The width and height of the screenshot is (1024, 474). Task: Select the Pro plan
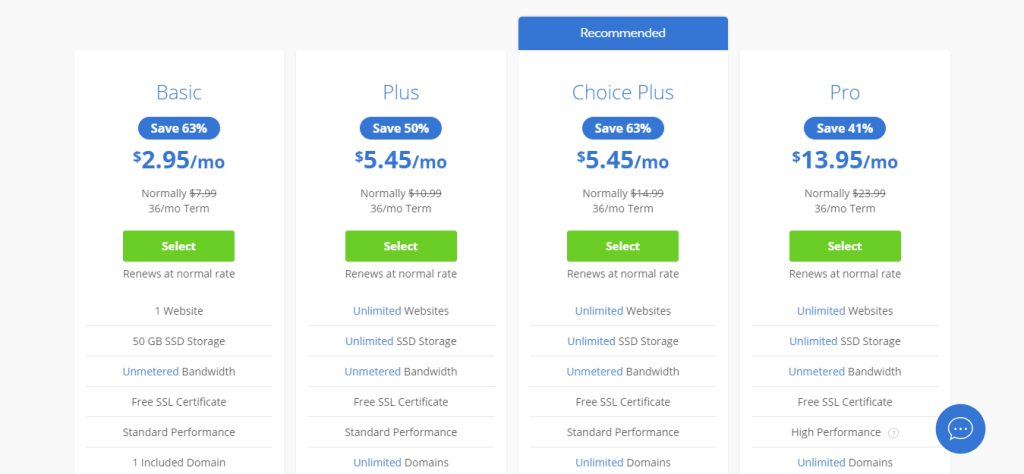[x=844, y=246]
